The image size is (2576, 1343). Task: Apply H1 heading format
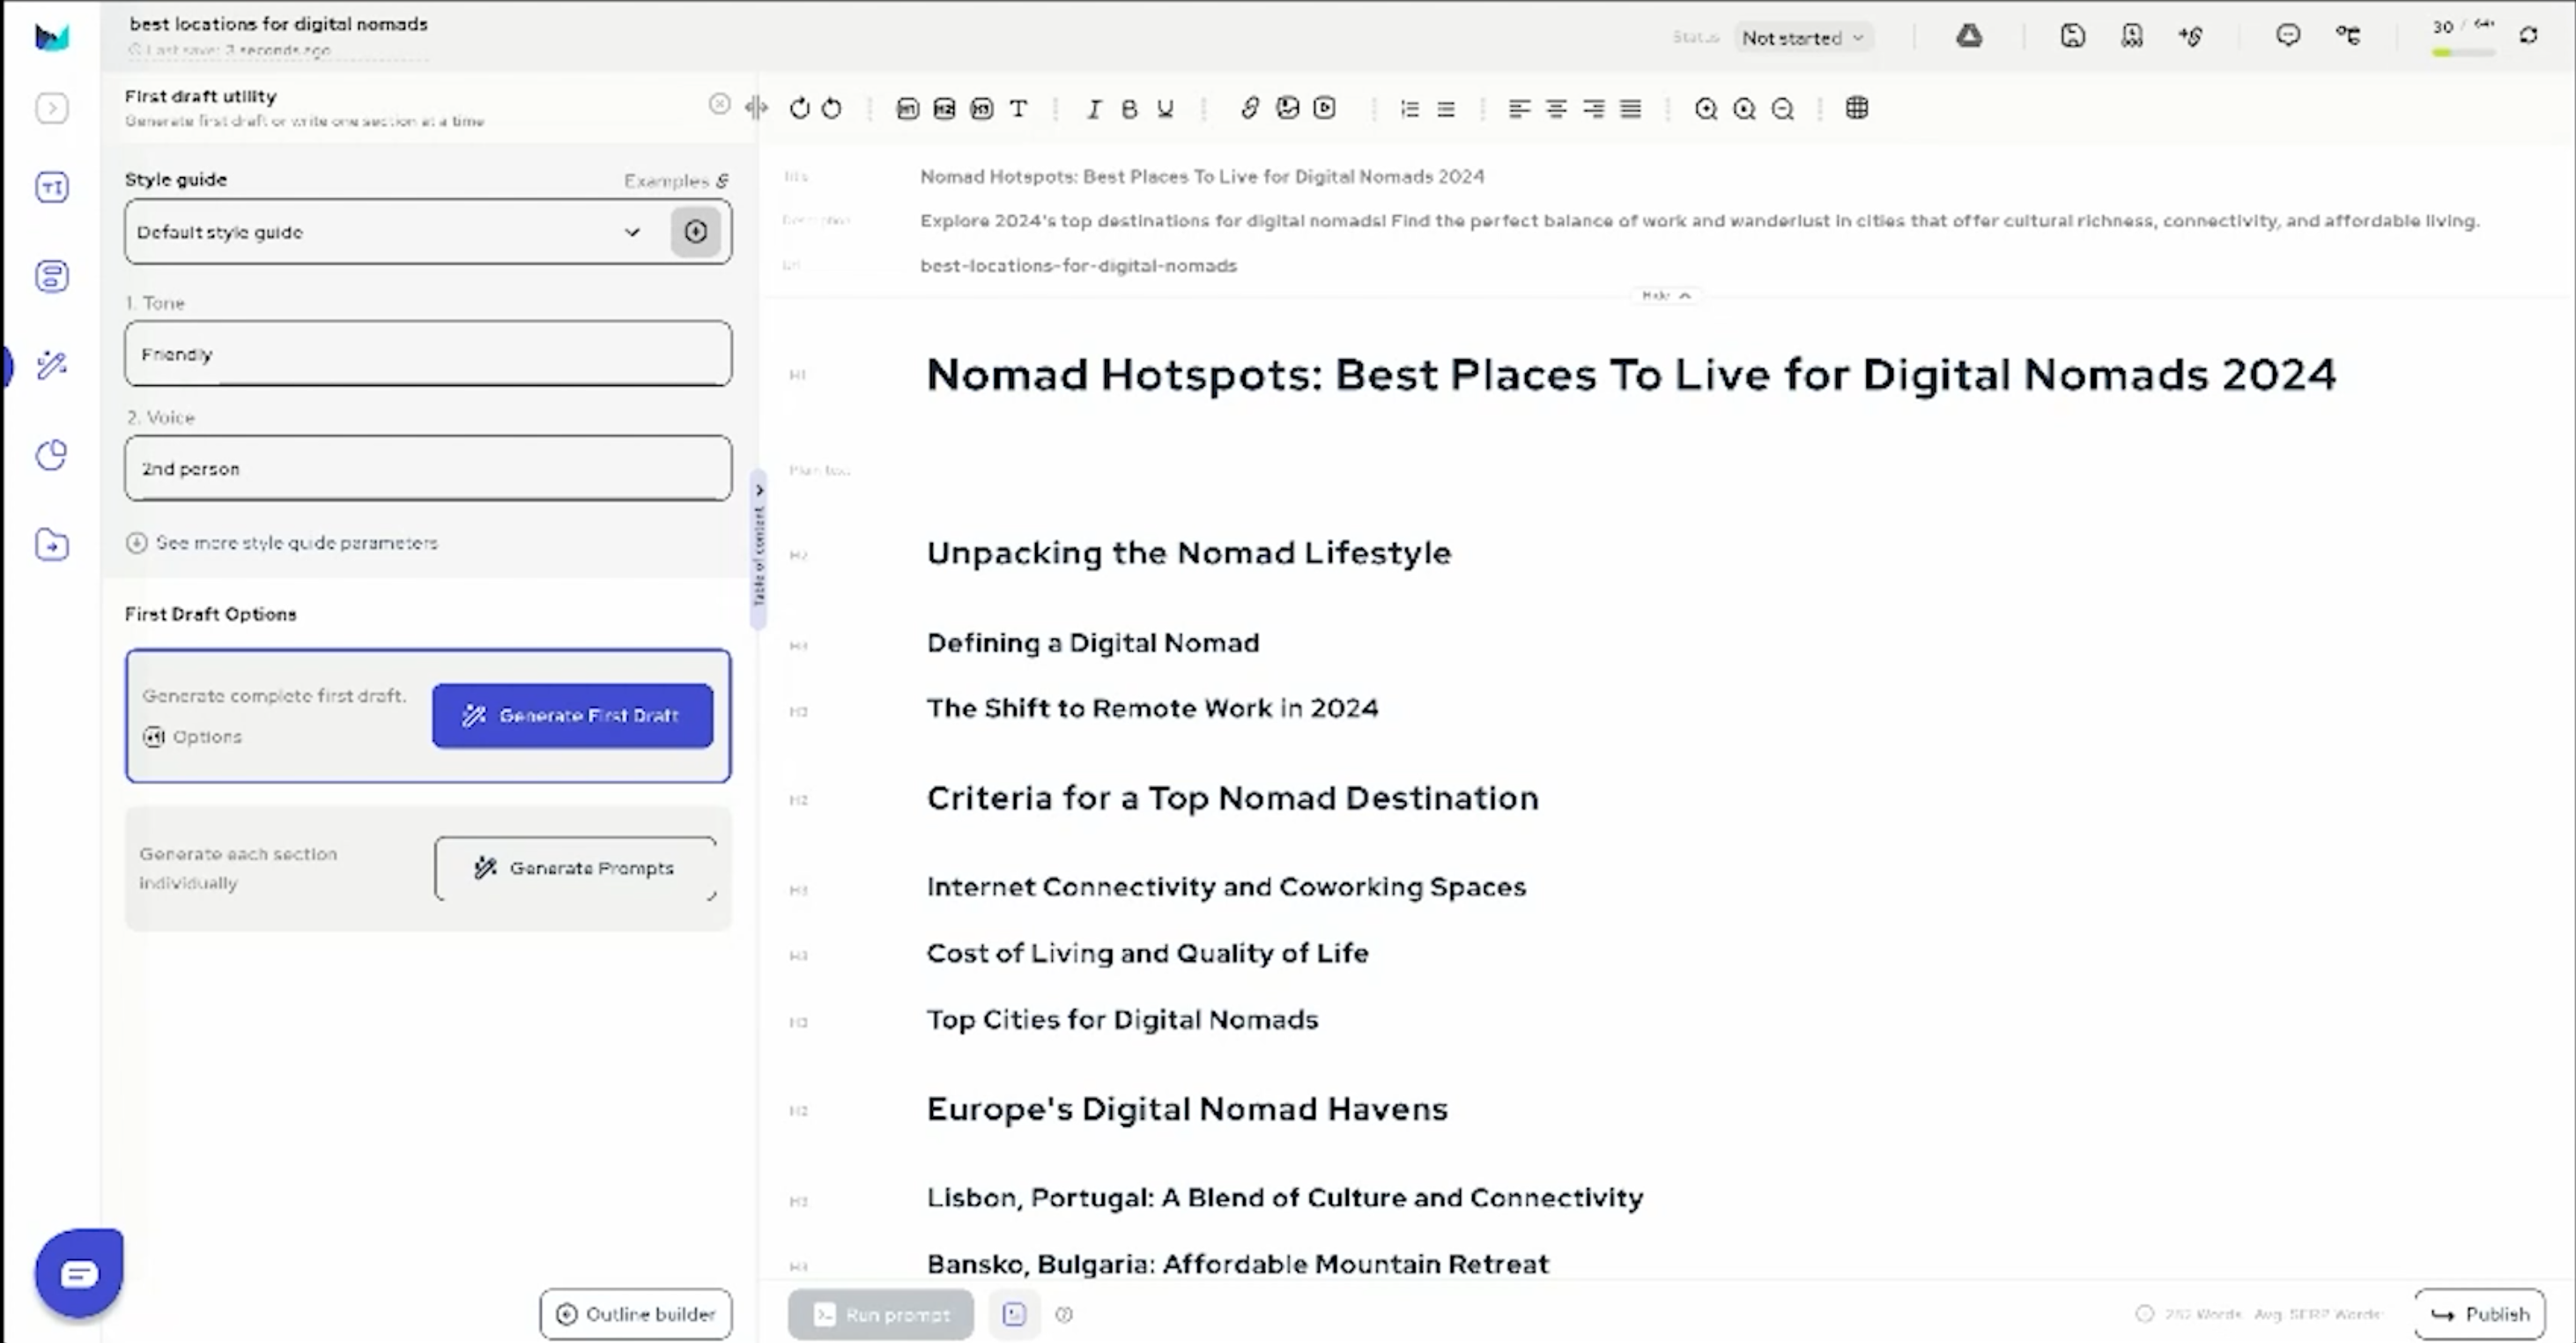click(x=907, y=109)
